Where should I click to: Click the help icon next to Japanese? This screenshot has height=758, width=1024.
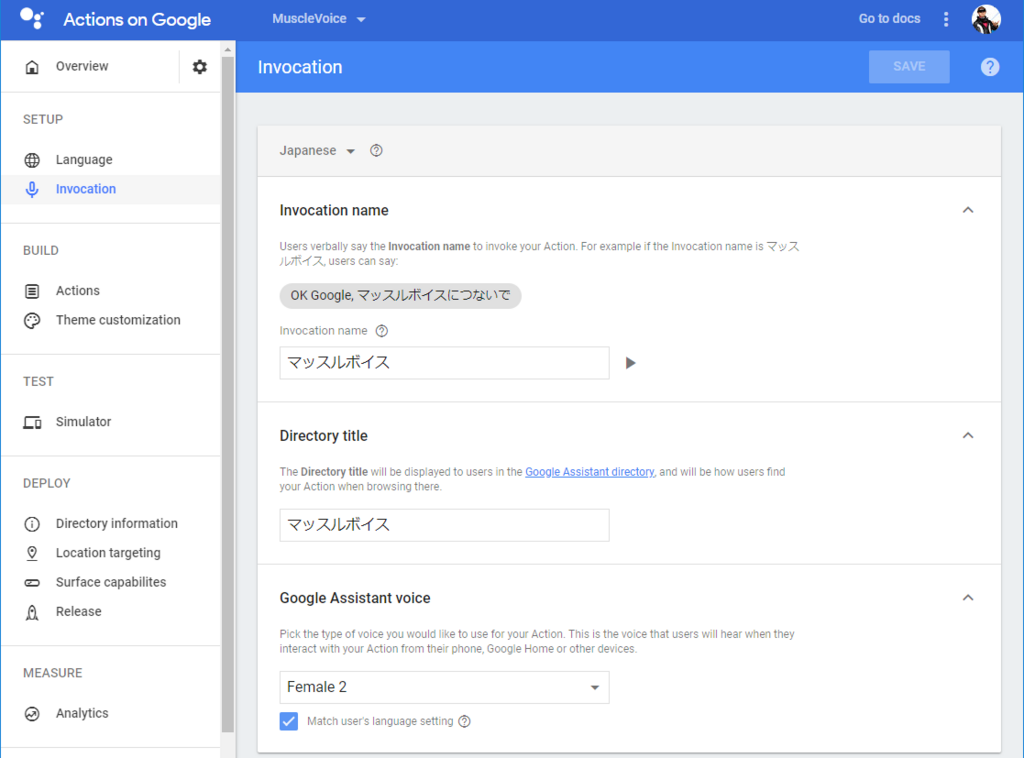tap(376, 151)
